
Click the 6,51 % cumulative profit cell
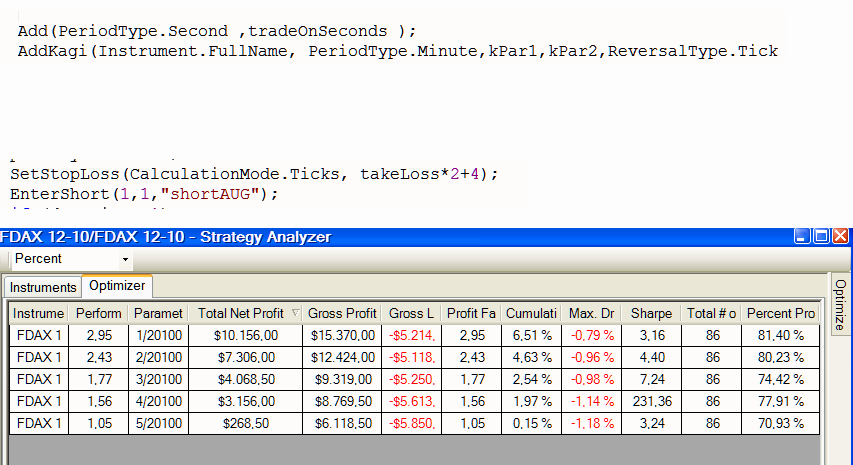point(531,336)
